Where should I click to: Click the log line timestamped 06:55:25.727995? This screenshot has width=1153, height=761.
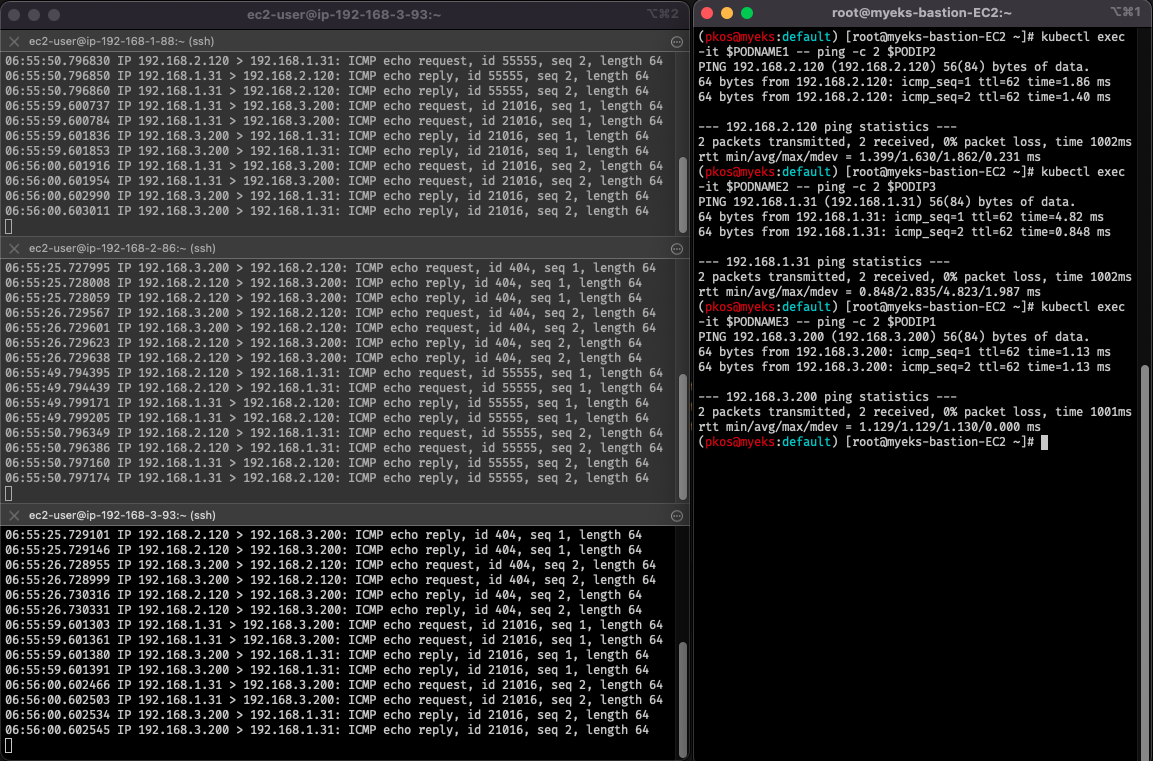(330, 268)
